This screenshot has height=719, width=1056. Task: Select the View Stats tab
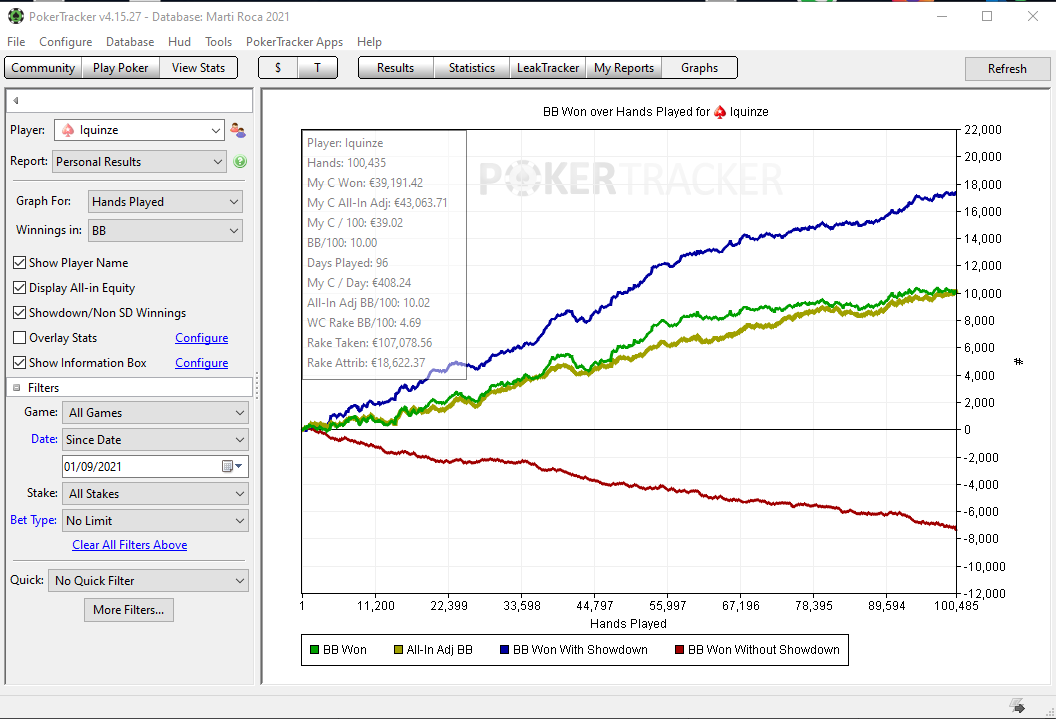point(199,68)
